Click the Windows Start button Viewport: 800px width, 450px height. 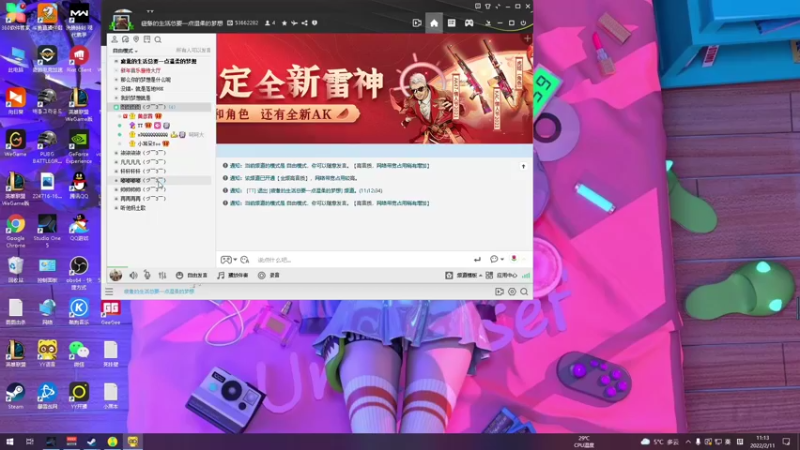10,442
